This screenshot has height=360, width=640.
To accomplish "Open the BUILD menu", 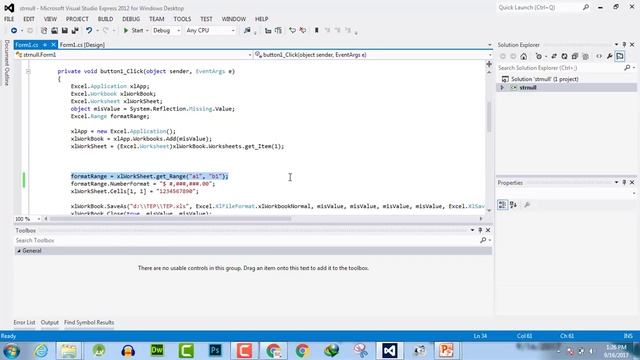I will [105, 19].
